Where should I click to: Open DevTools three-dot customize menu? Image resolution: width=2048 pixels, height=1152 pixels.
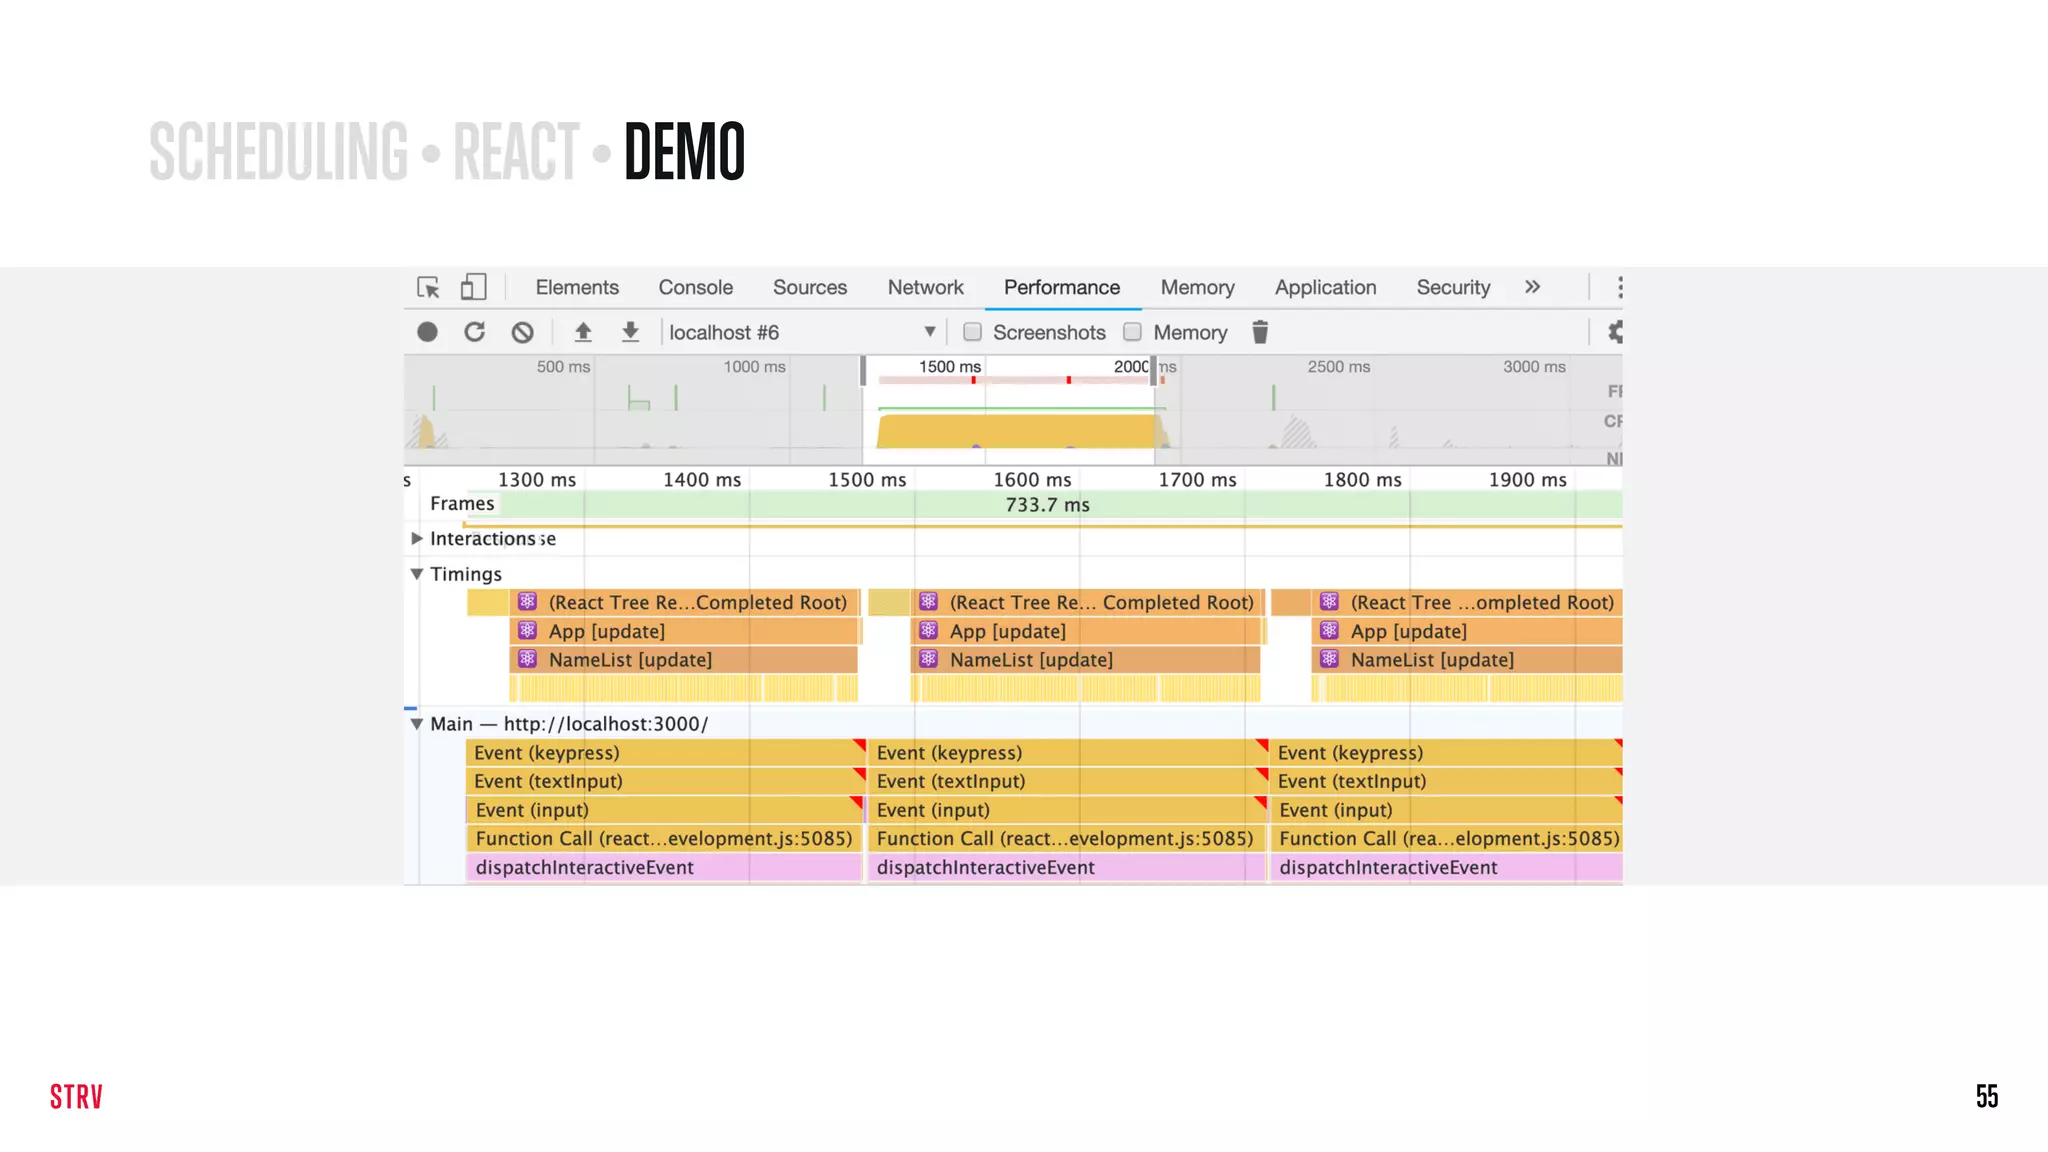1619,288
